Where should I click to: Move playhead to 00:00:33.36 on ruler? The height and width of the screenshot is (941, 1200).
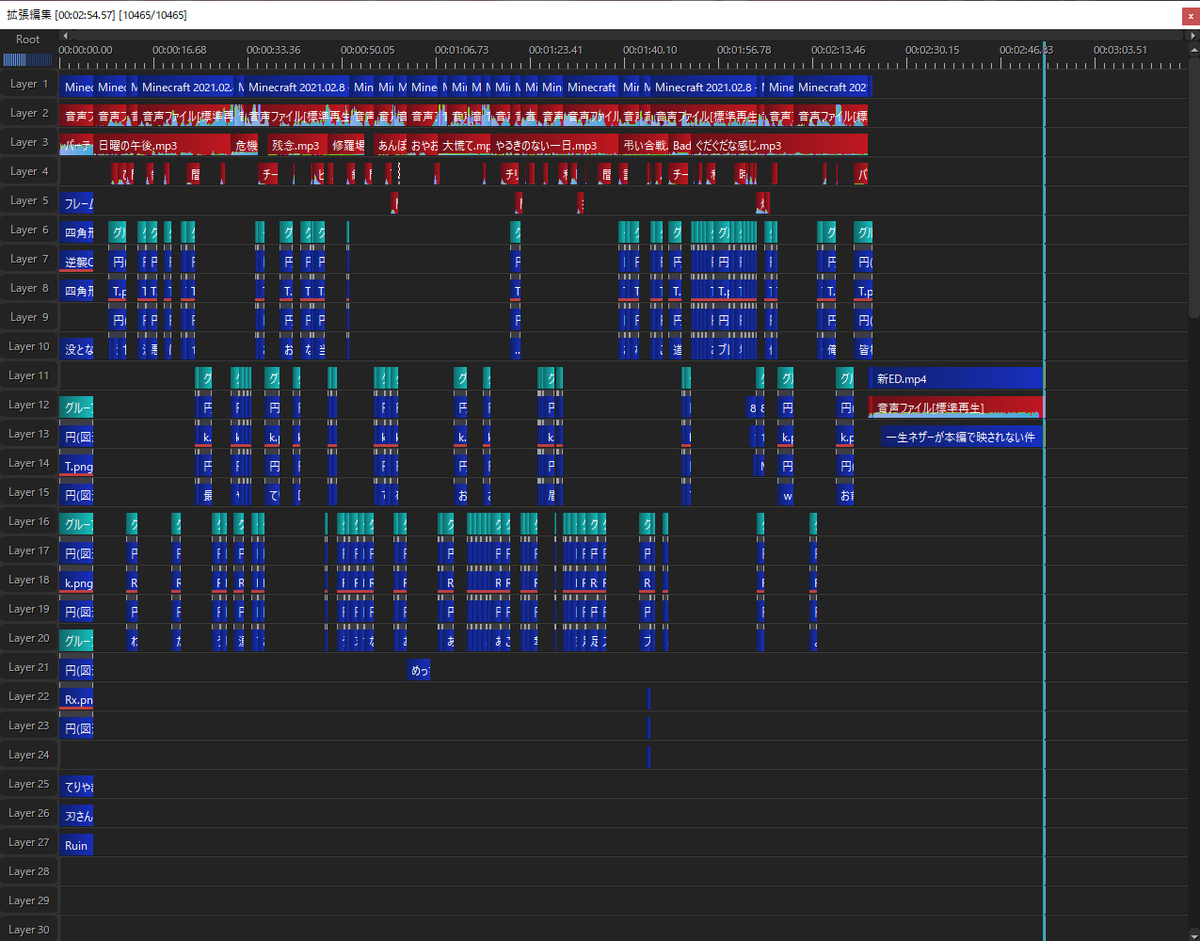point(273,50)
